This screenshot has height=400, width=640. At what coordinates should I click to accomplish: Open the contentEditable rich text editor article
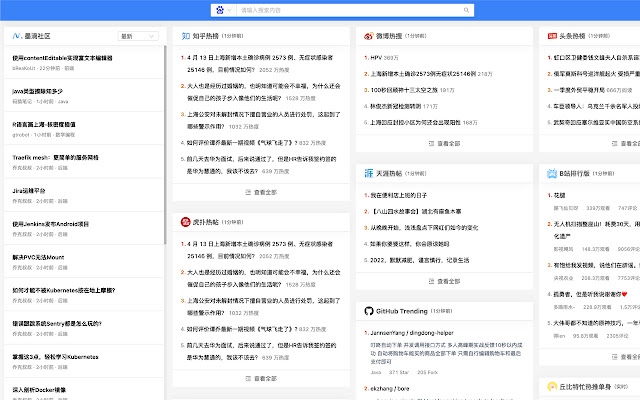(x=62, y=58)
